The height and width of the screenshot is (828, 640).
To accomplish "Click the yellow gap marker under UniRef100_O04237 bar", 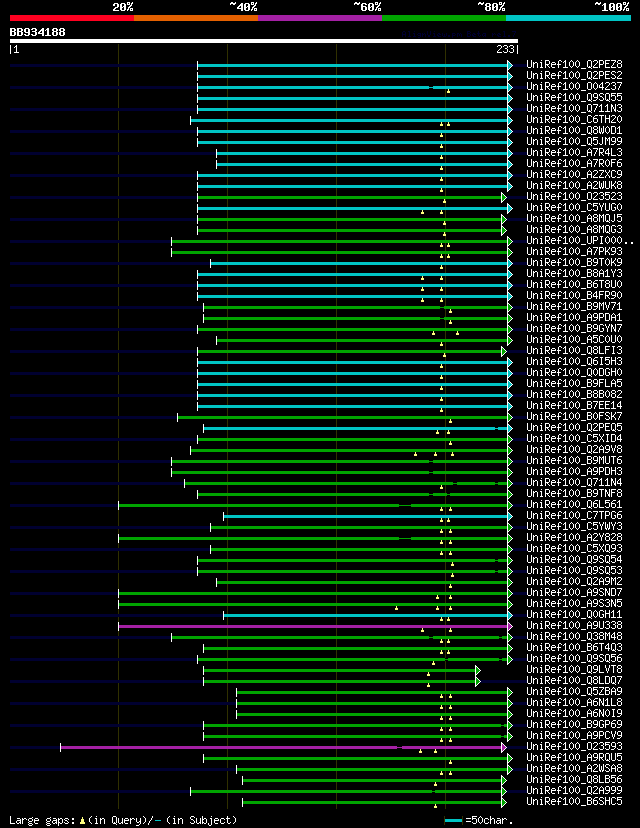I will tap(448, 91).
